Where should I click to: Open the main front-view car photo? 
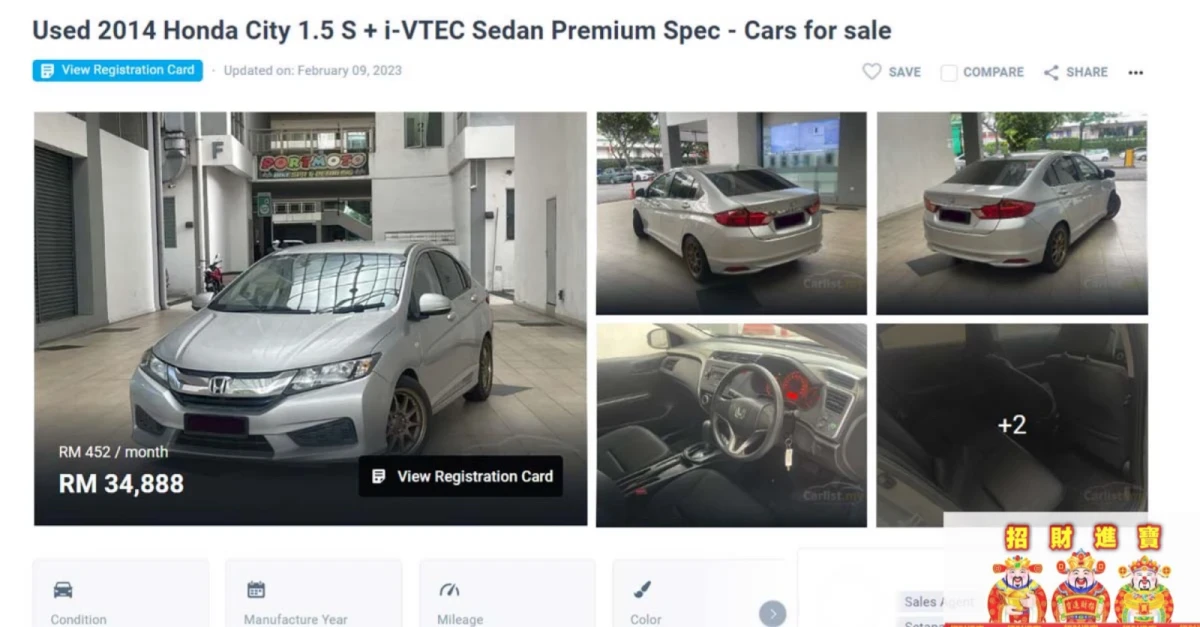[x=311, y=318]
